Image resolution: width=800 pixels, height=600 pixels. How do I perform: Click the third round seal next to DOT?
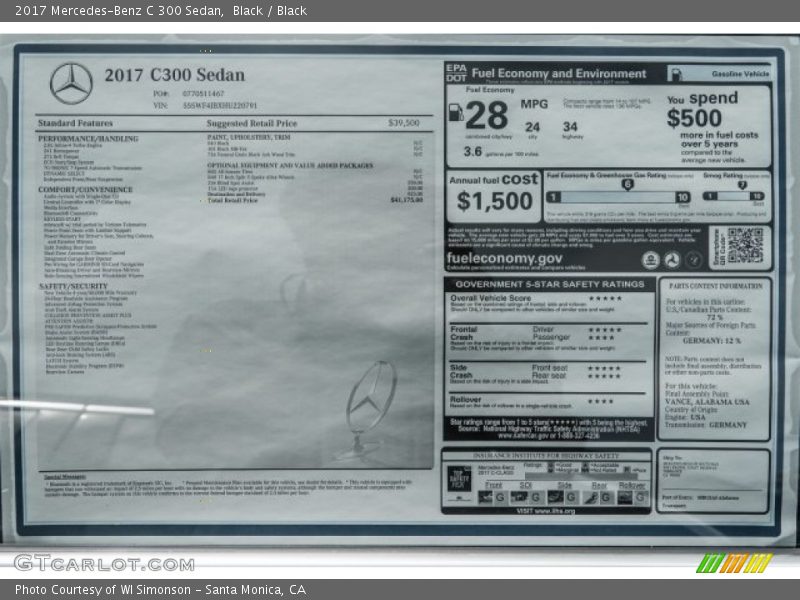pos(693,260)
